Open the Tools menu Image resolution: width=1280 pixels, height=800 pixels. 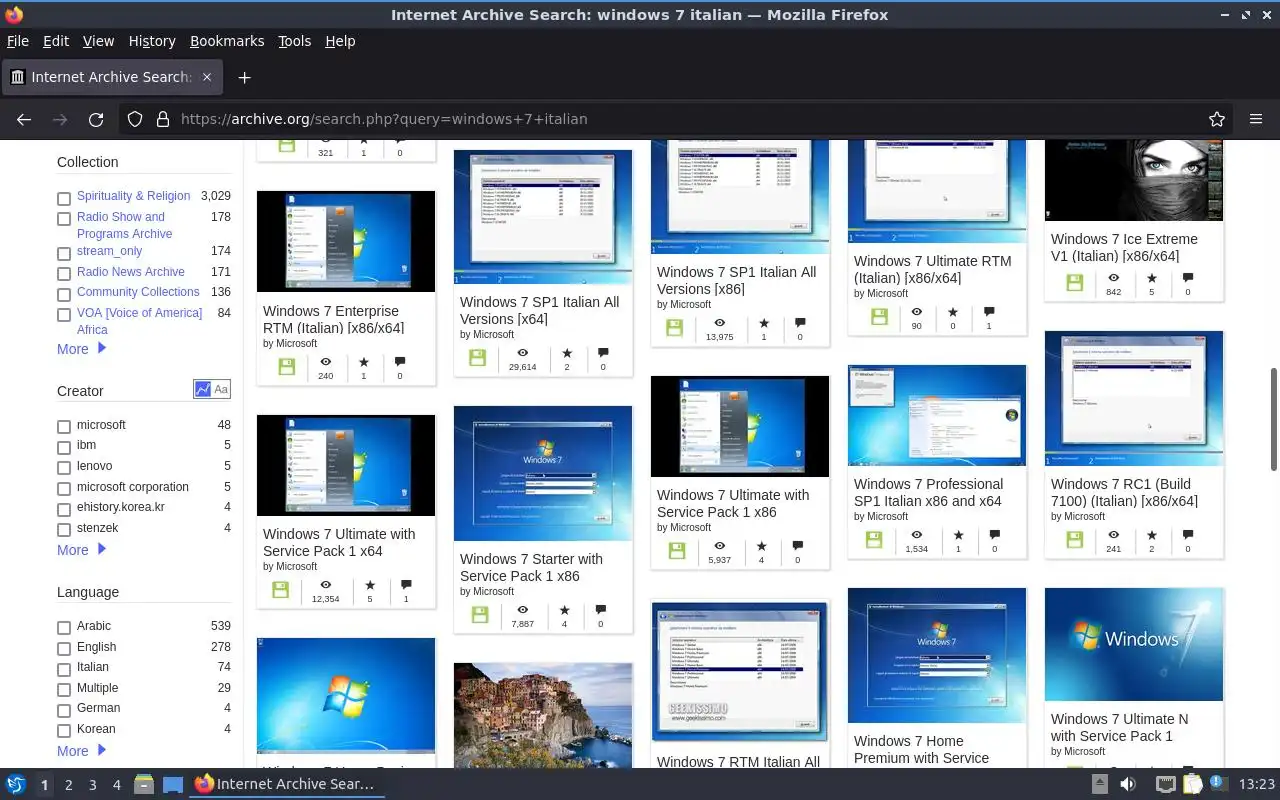coord(294,41)
